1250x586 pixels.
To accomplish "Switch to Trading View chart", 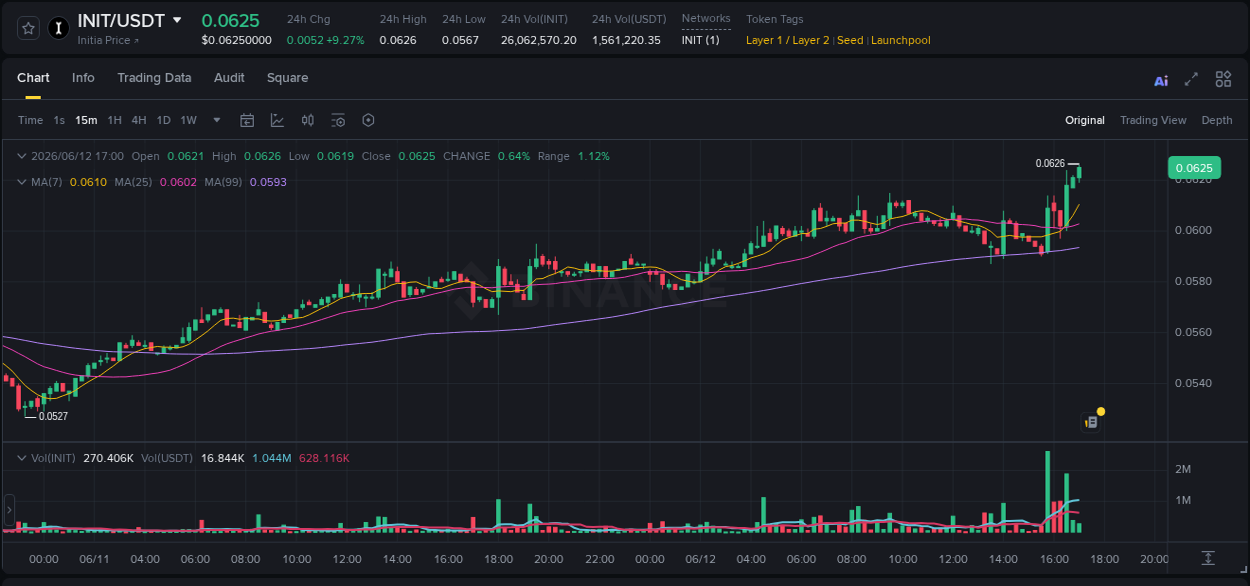I will (1153, 120).
